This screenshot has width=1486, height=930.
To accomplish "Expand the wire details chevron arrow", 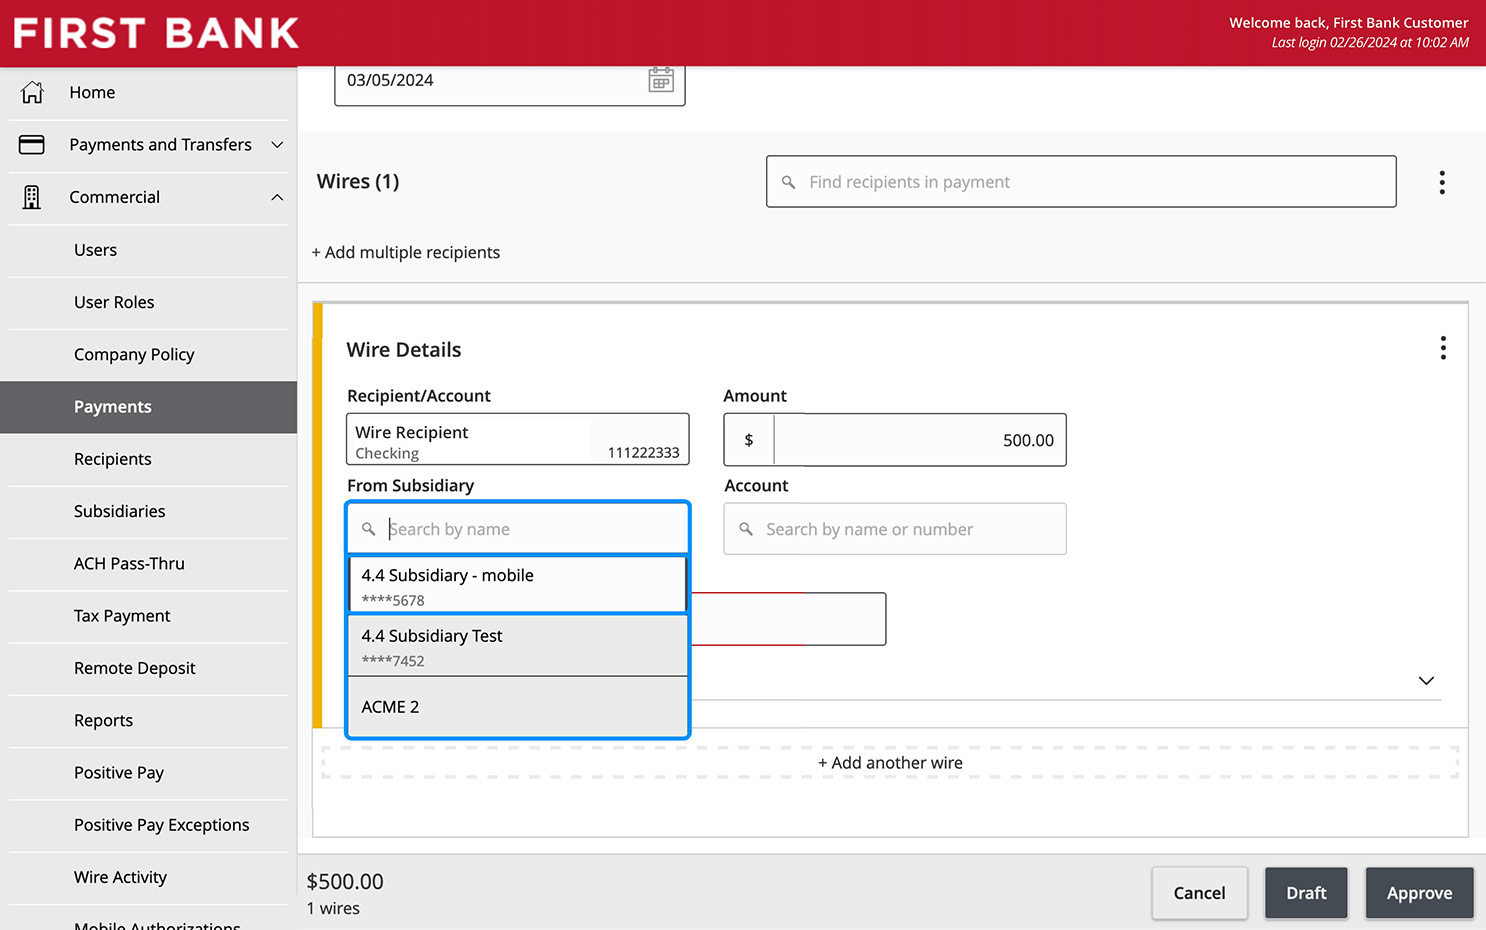I will [1426, 681].
